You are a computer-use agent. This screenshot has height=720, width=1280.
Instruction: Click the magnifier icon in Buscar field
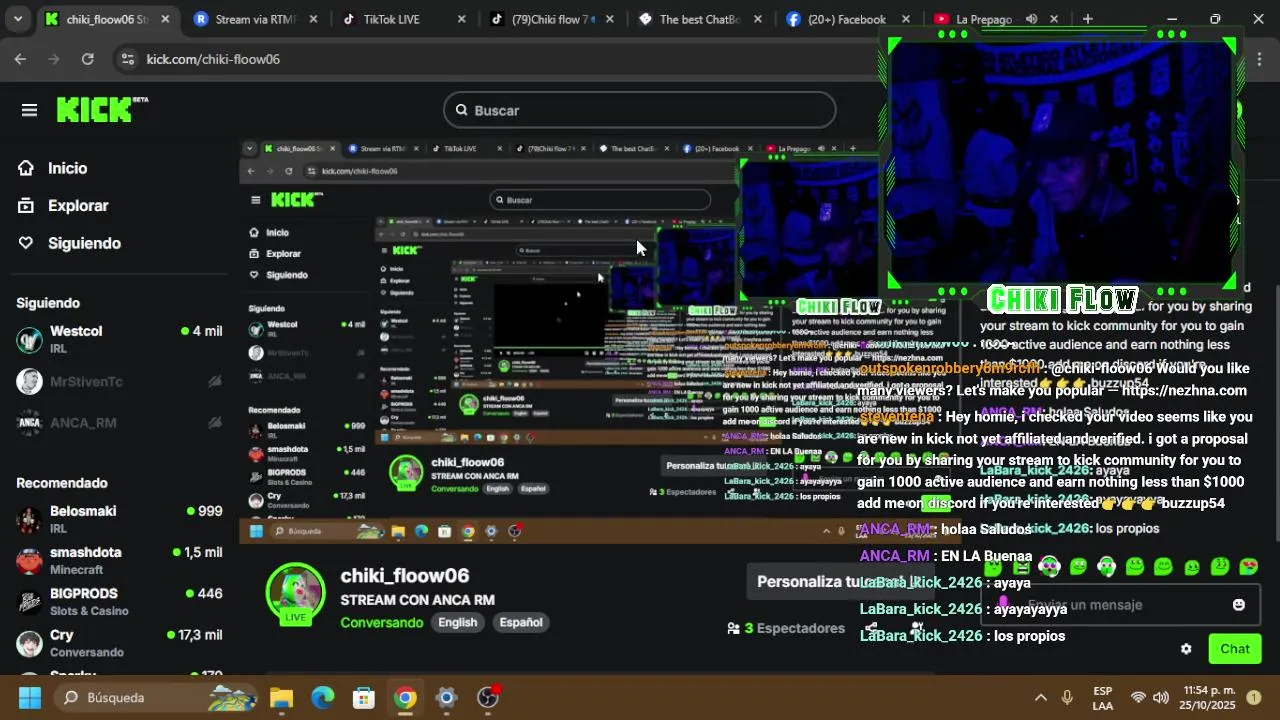point(461,110)
